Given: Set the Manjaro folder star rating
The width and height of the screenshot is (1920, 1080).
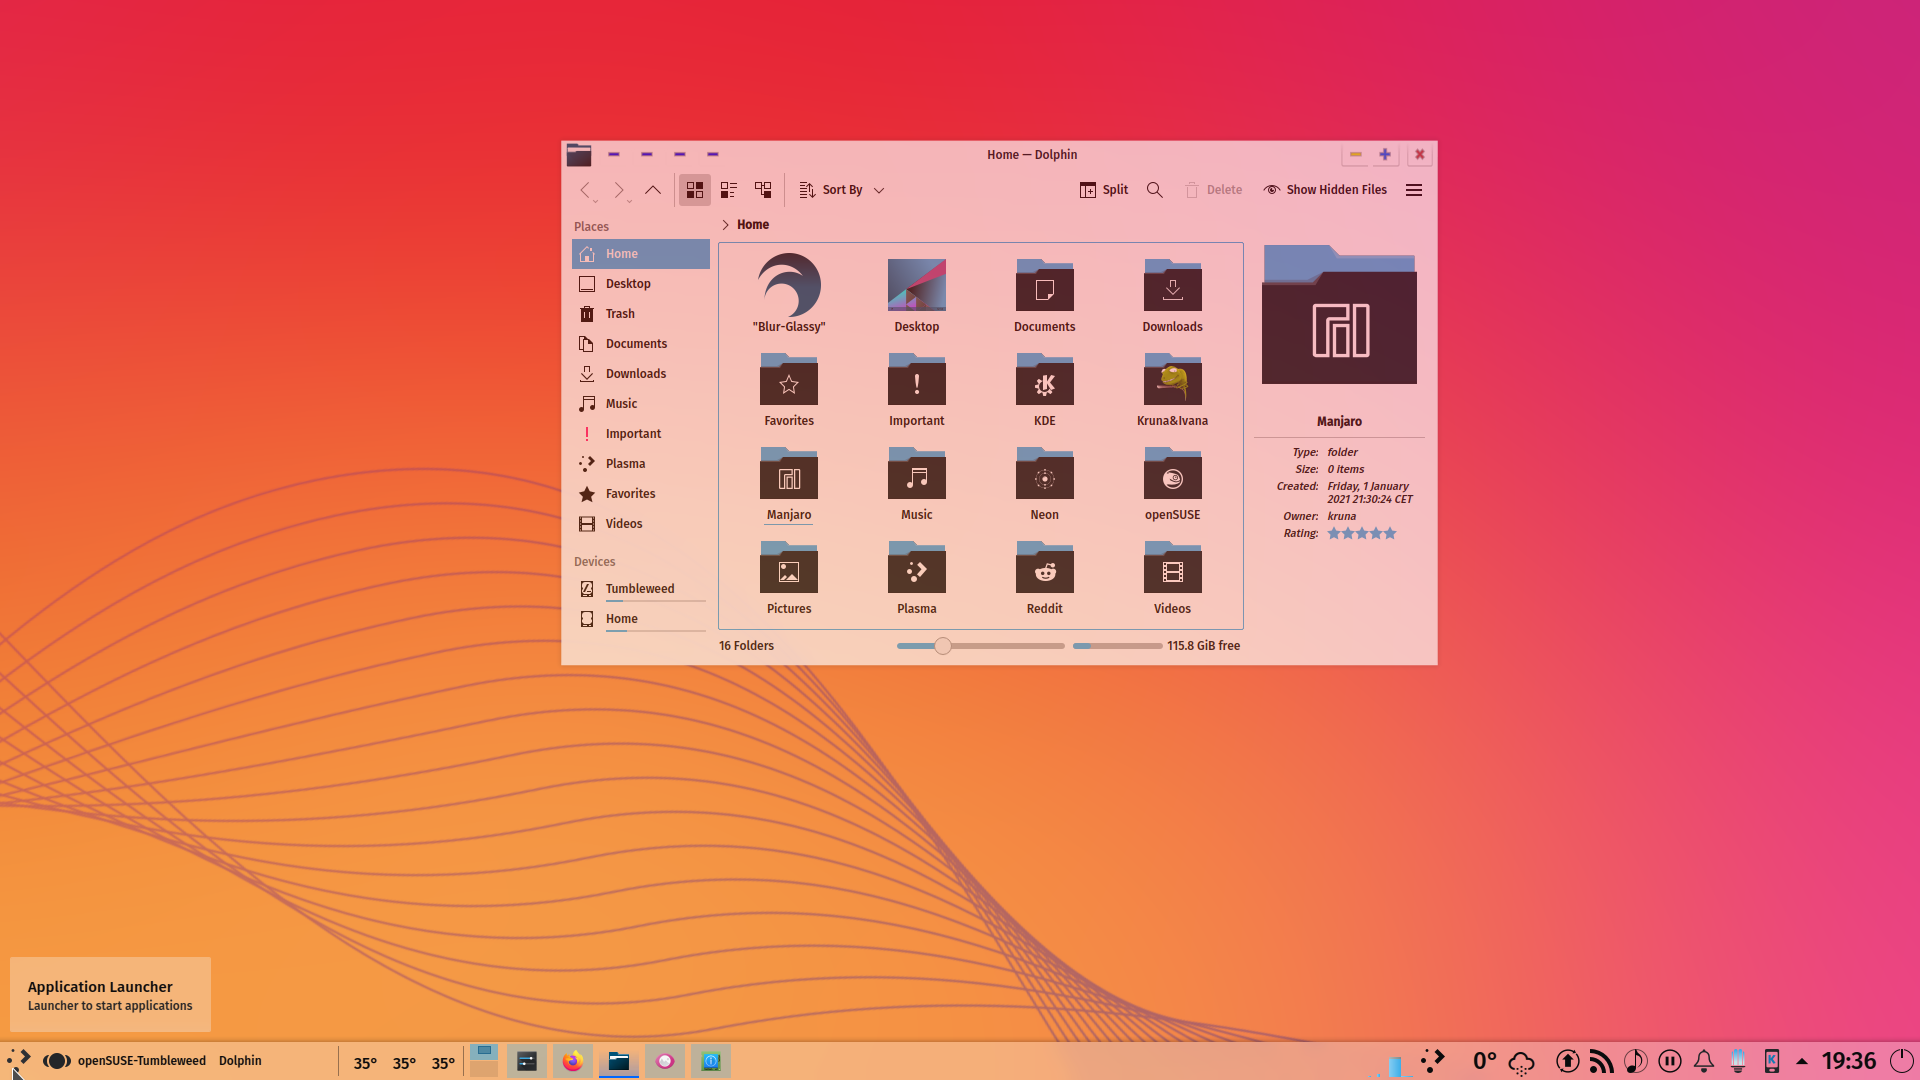Looking at the screenshot, I should click(1361, 534).
